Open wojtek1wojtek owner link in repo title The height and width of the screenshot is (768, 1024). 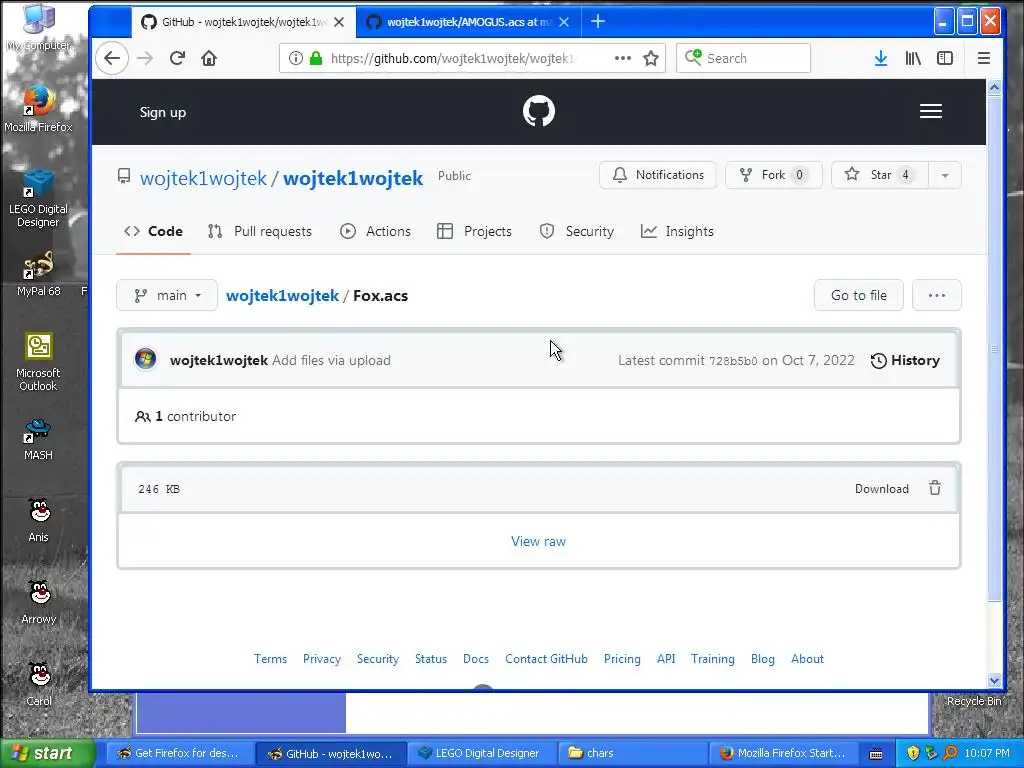pos(203,178)
